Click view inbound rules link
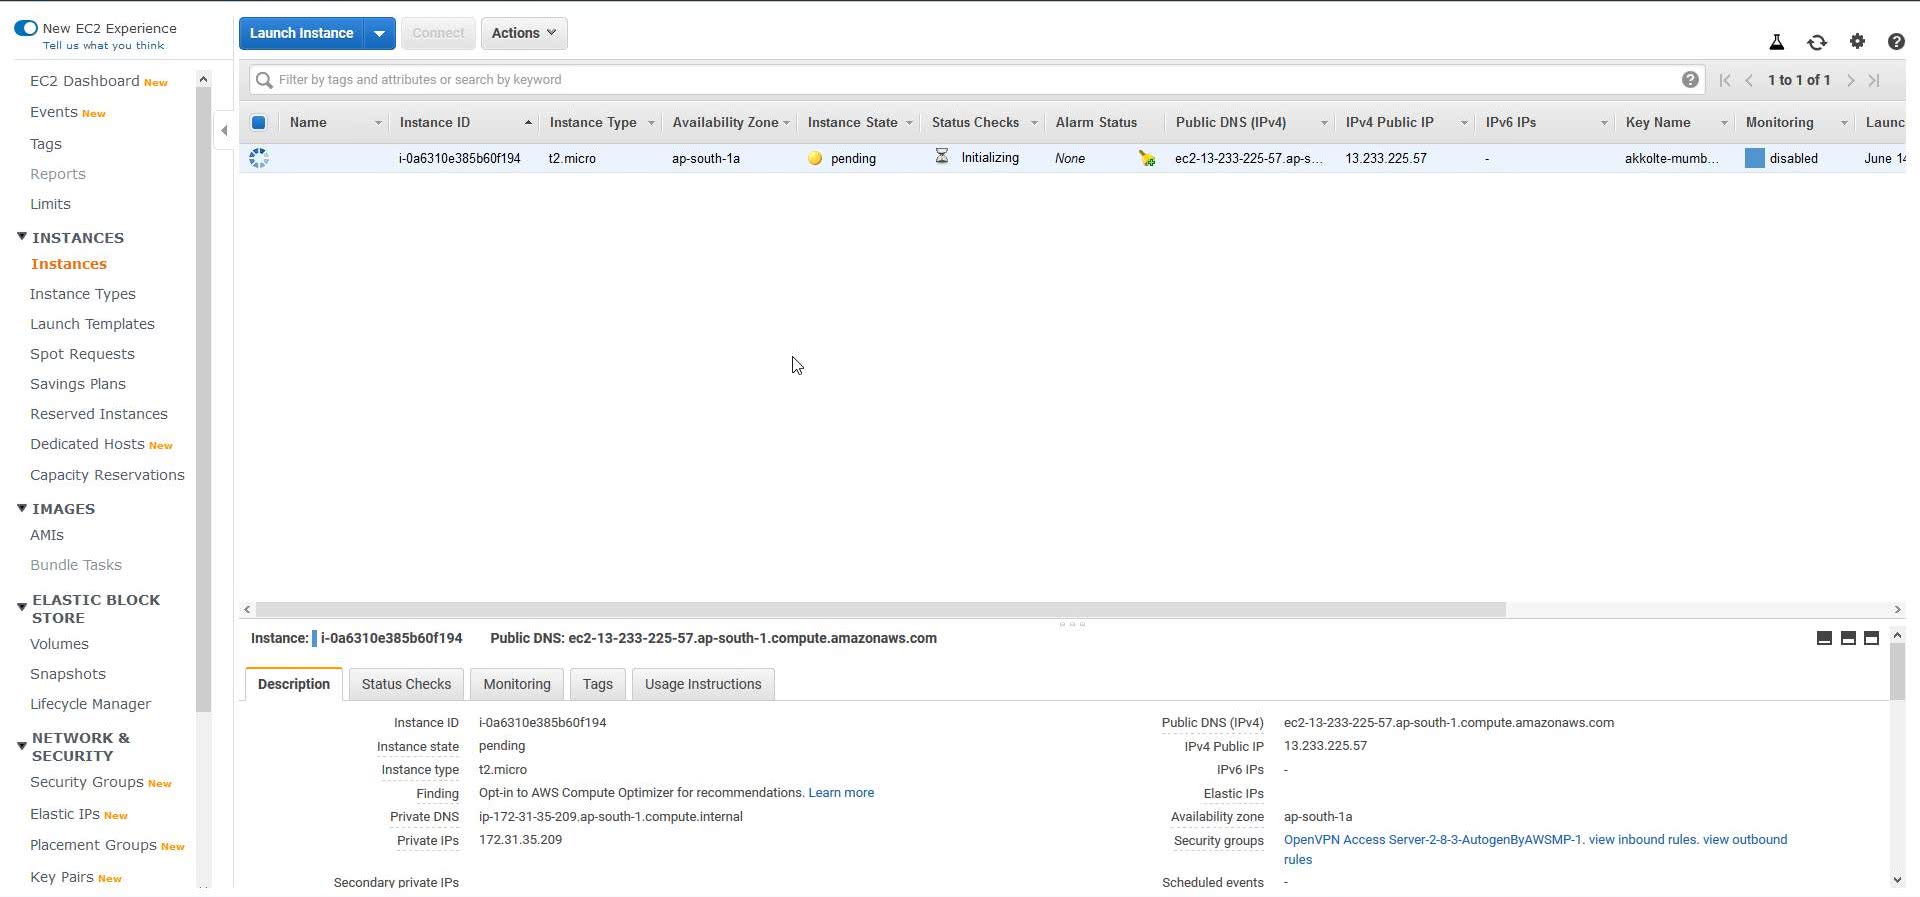The width and height of the screenshot is (1920, 897). (1643, 839)
